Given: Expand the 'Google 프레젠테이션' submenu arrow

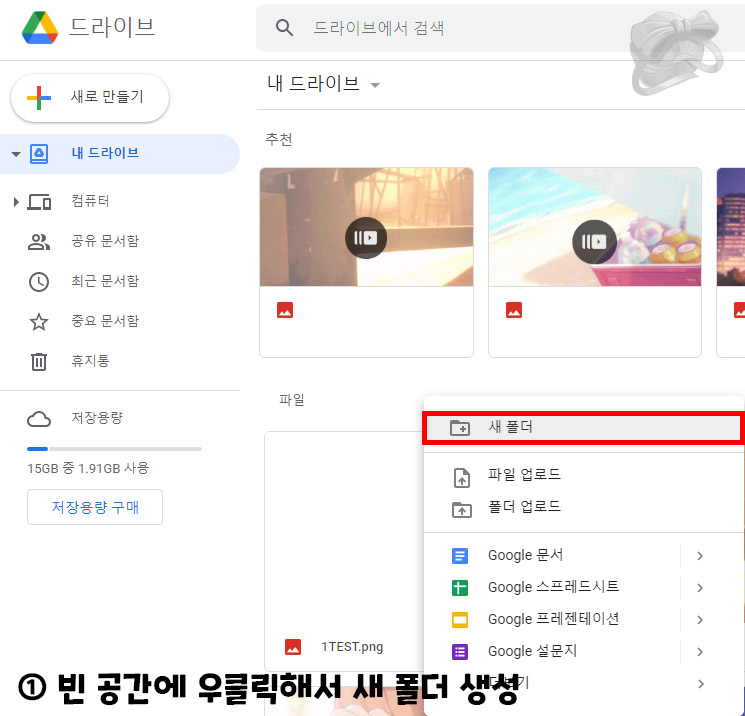Looking at the screenshot, I should click(x=700, y=620).
